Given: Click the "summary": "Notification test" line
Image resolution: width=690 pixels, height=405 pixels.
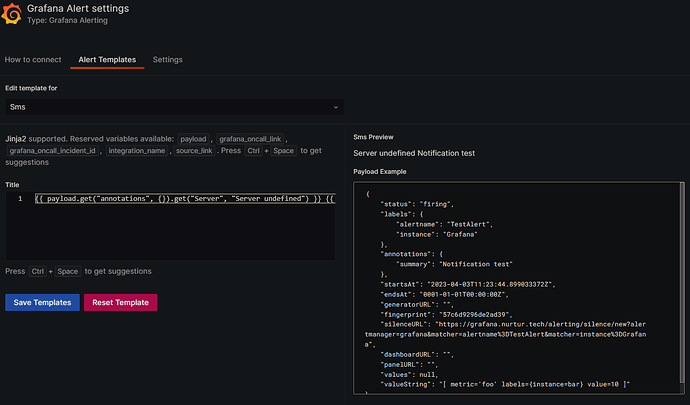Looking at the screenshot, I should (x=454, y=265).
